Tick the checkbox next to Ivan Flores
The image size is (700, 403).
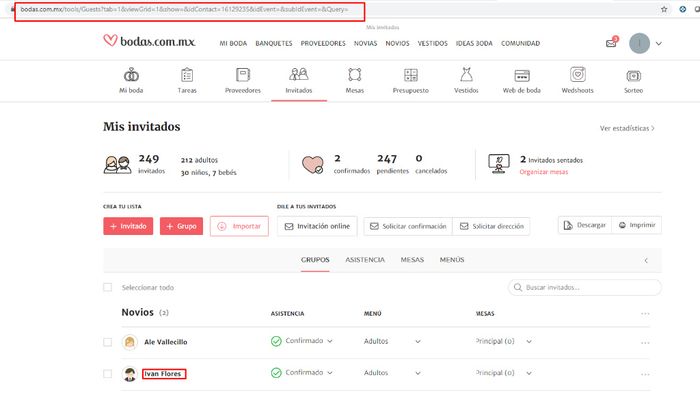click(108, 373)
